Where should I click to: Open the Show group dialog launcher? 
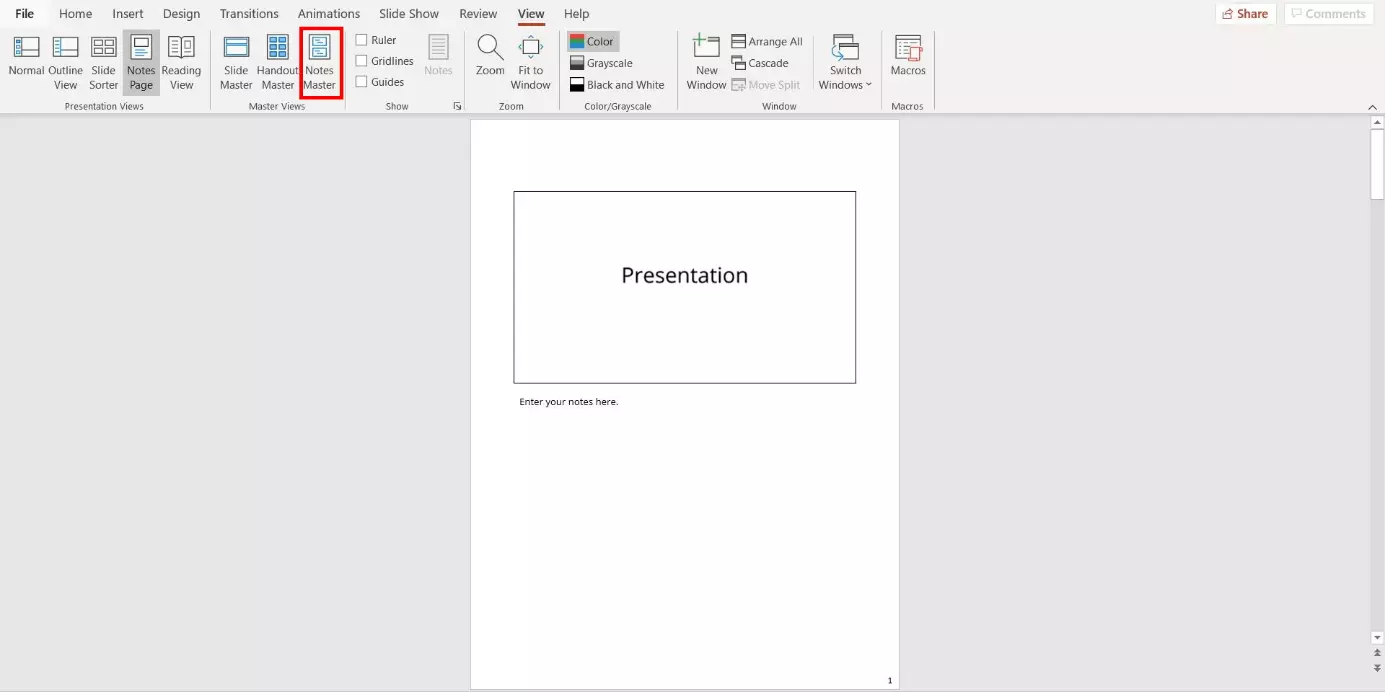tap(457, 106)
